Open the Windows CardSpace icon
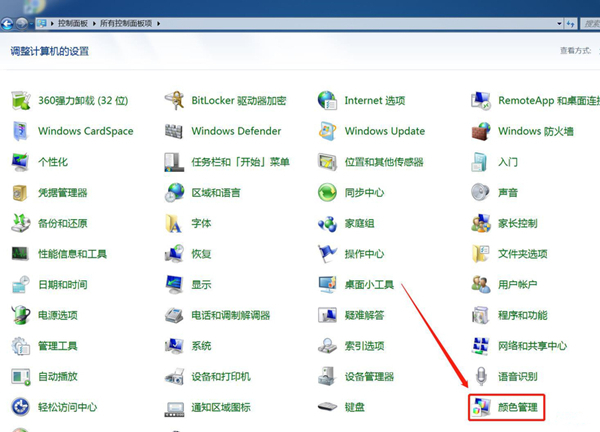Viewport: 600px width, 432px height. coord(21,131)
